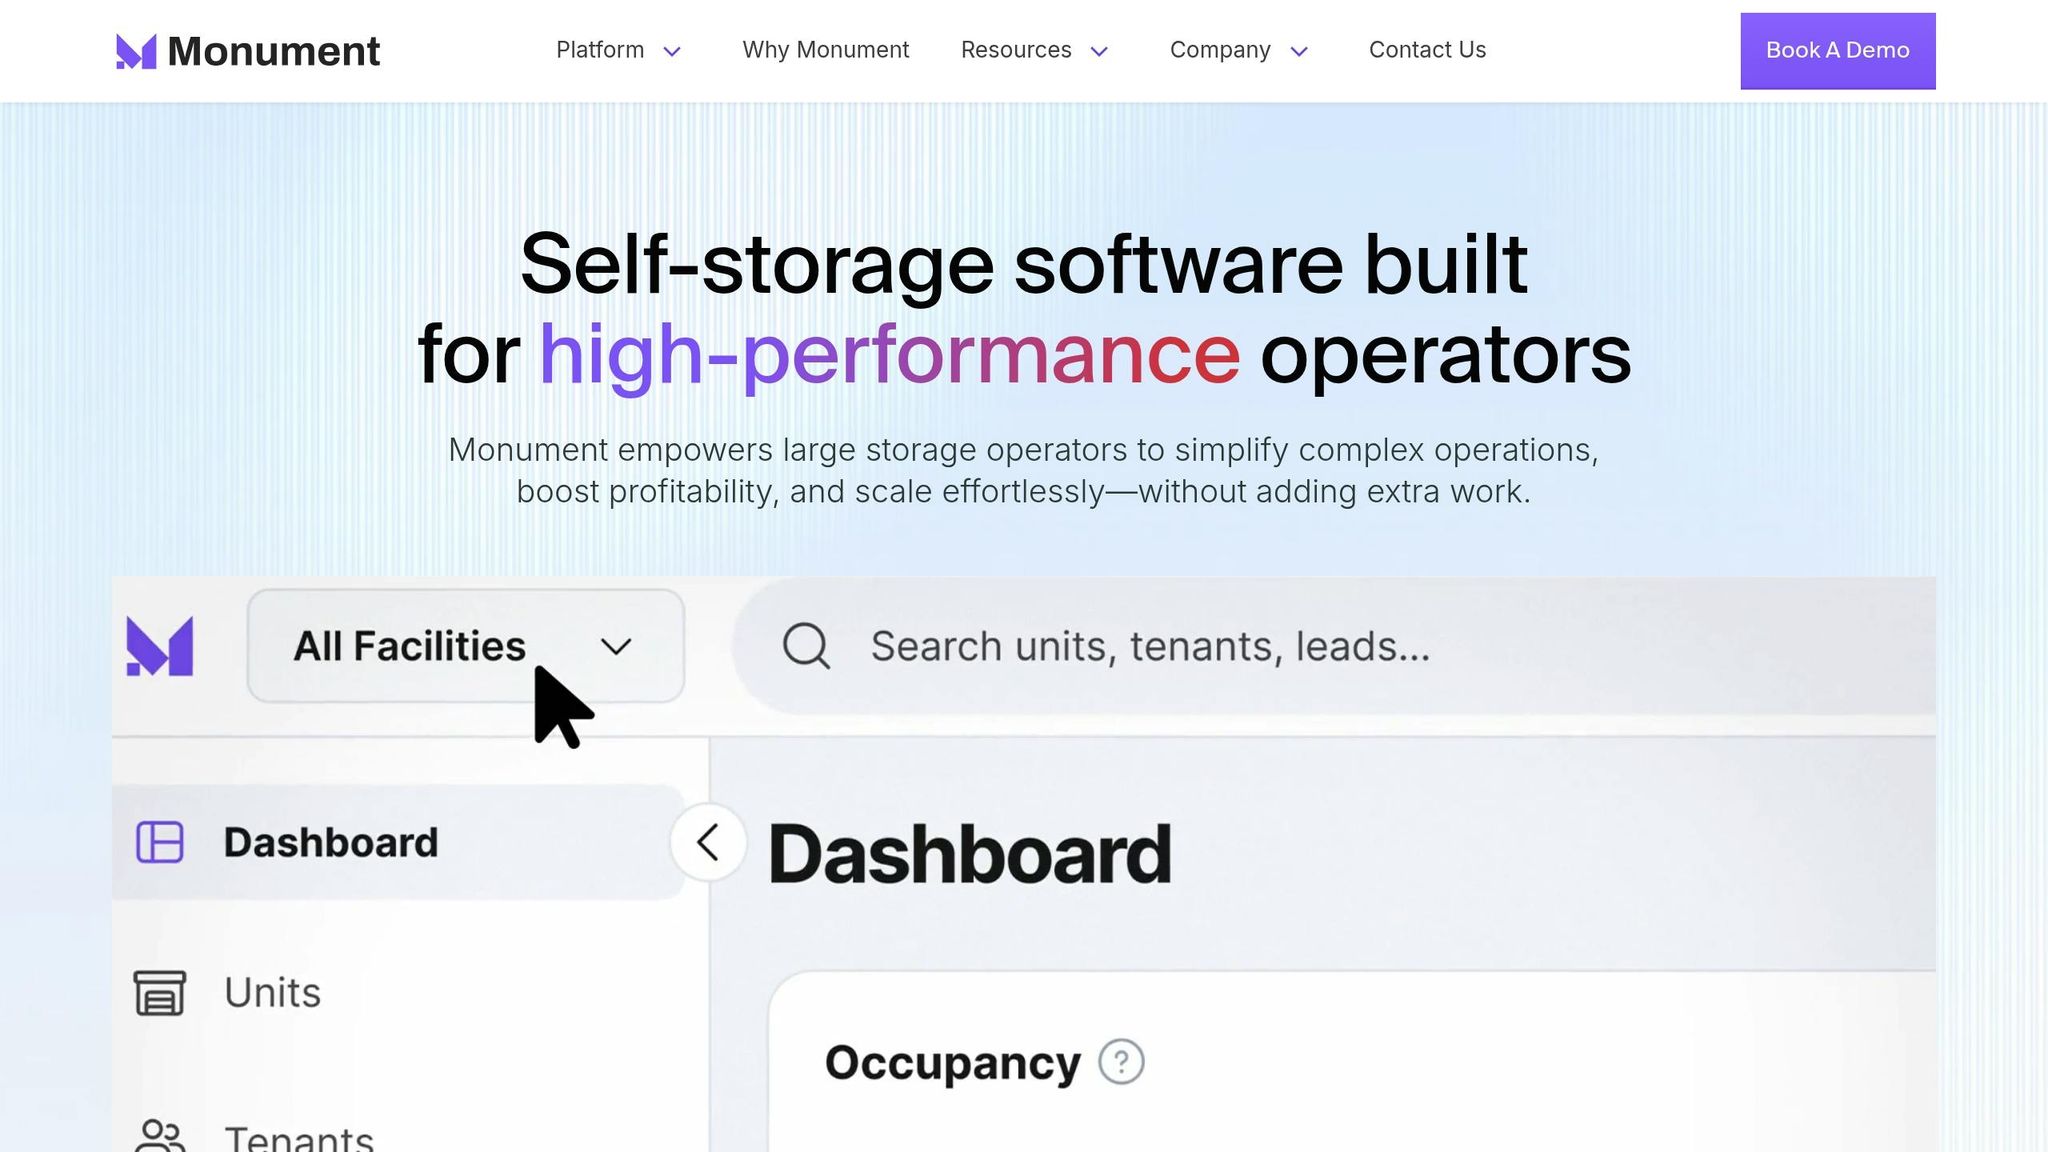
Task: Click the Dashboard sidebar icon
Action: pyautogui.click(x=160, y=842)
